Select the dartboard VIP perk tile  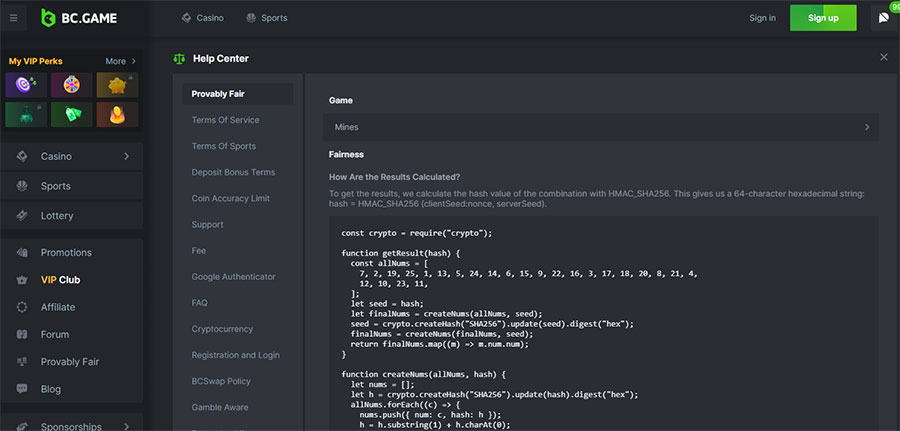tap(26, 85)
